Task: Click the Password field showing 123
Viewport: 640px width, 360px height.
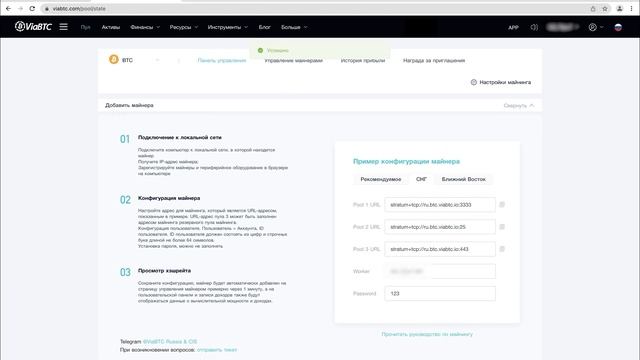Action: point(440,293)
